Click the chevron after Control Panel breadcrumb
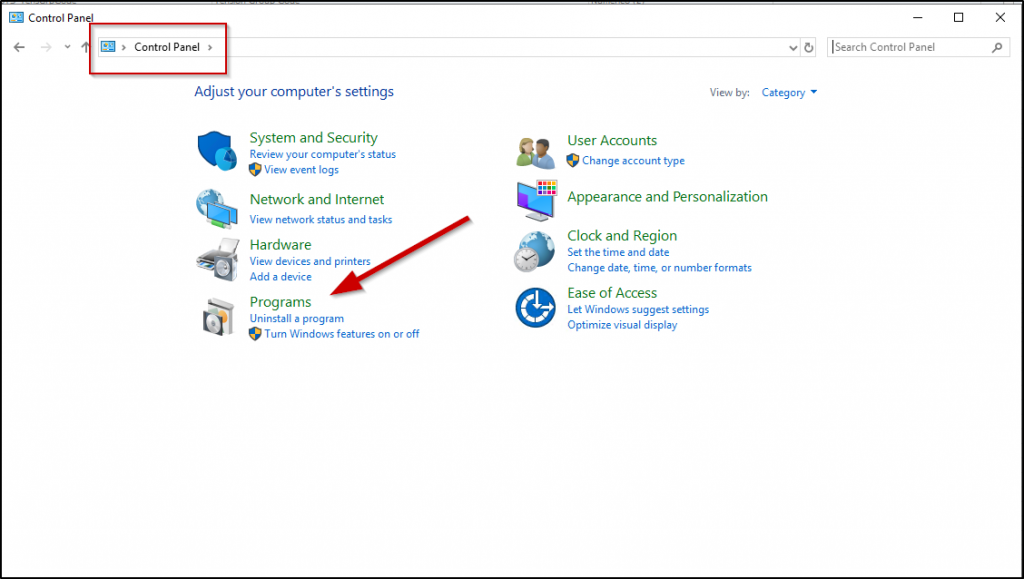The width and height of the screenshot is (1024, 579). tap(211, 47)
